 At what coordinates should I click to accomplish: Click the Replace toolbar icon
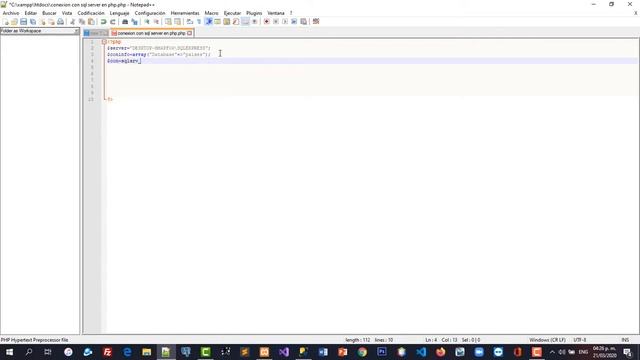point(134,22)
